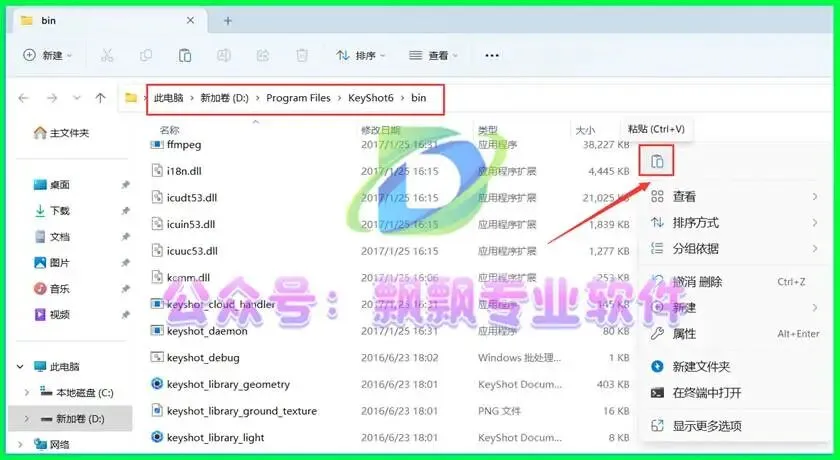Sort by the 大小 column header
The image size is (840, 460).
pos(585,130)
